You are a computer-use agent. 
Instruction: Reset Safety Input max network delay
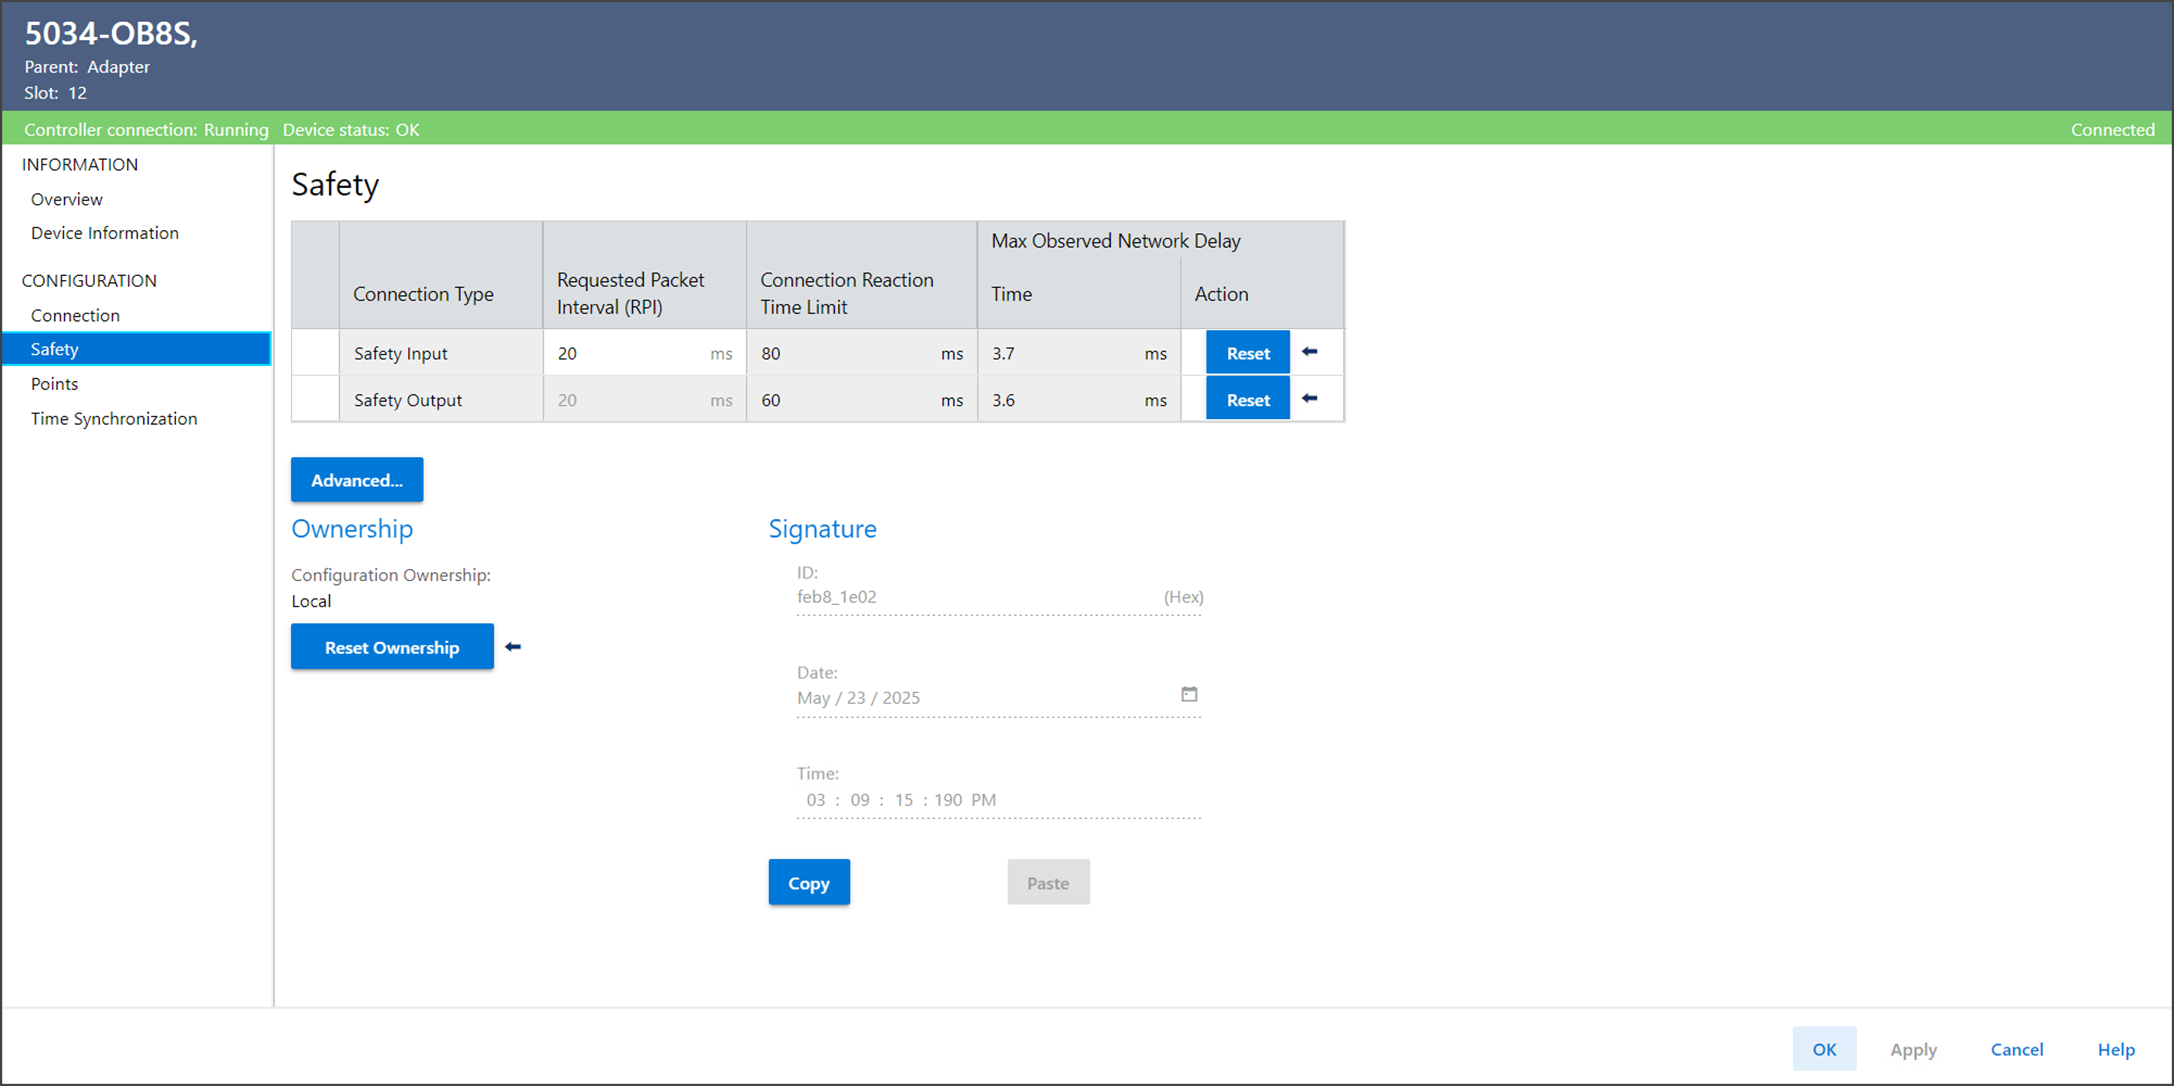pos(1247,353)
